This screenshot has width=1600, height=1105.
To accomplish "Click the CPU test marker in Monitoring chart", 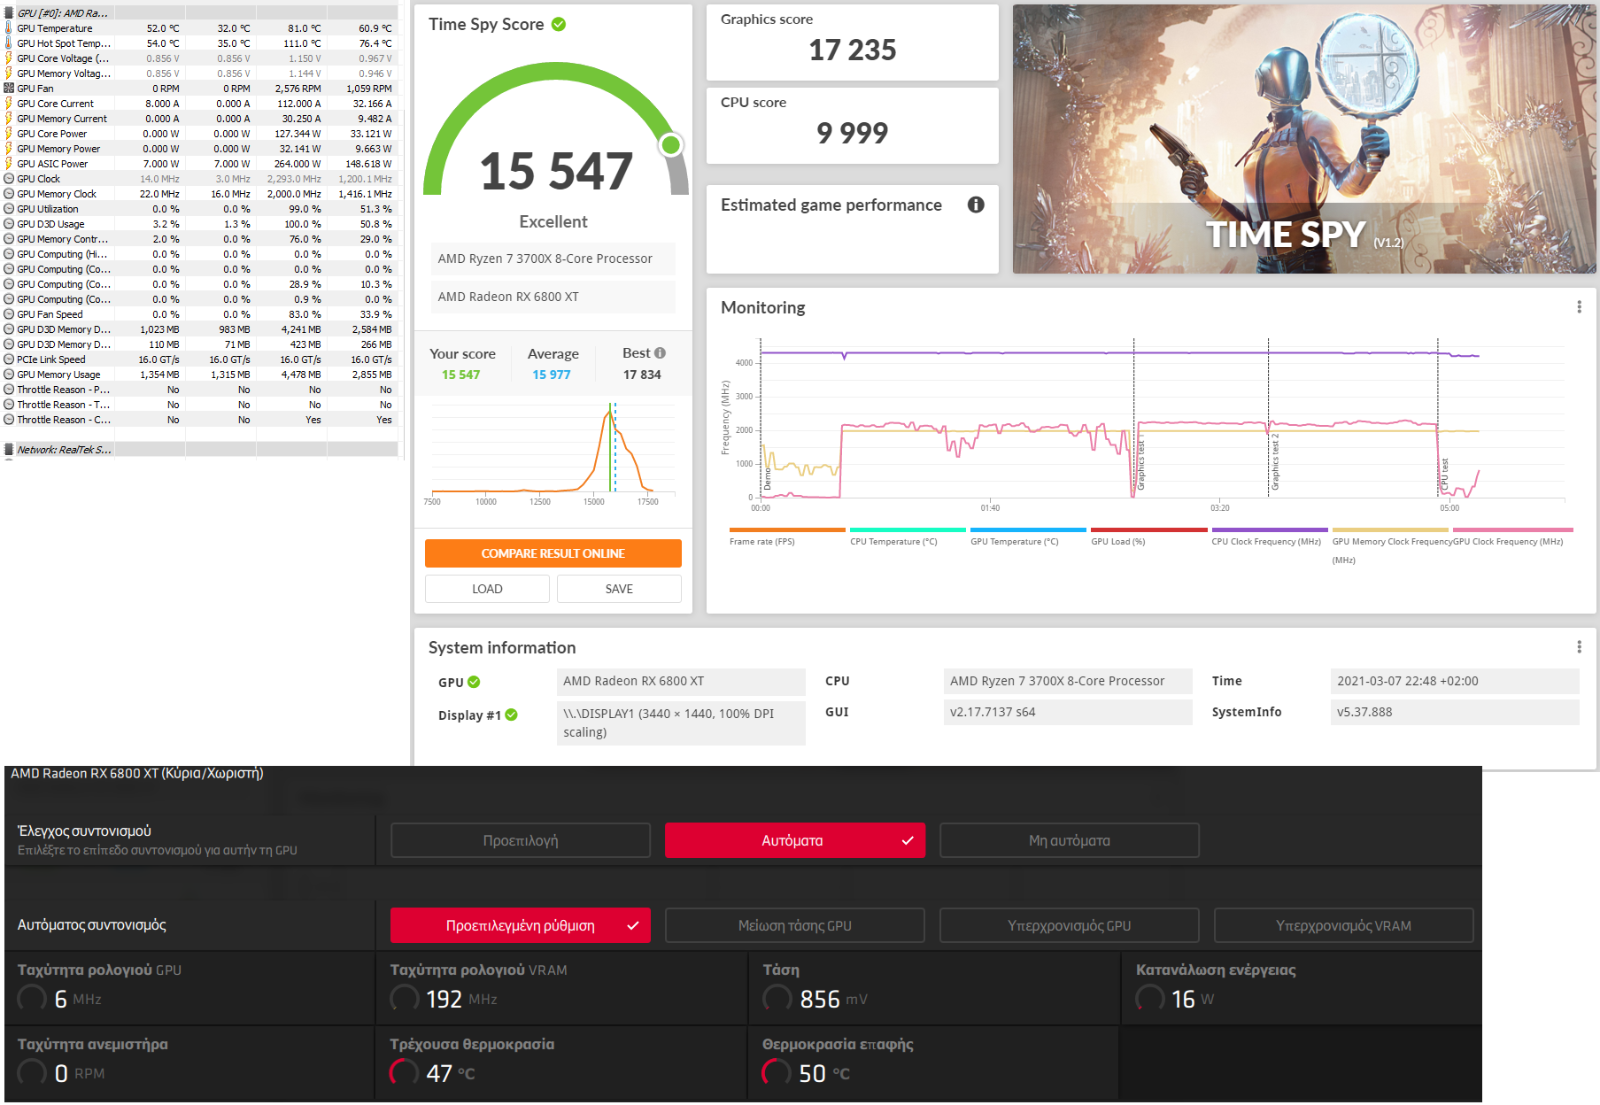I will (1444, 474).
